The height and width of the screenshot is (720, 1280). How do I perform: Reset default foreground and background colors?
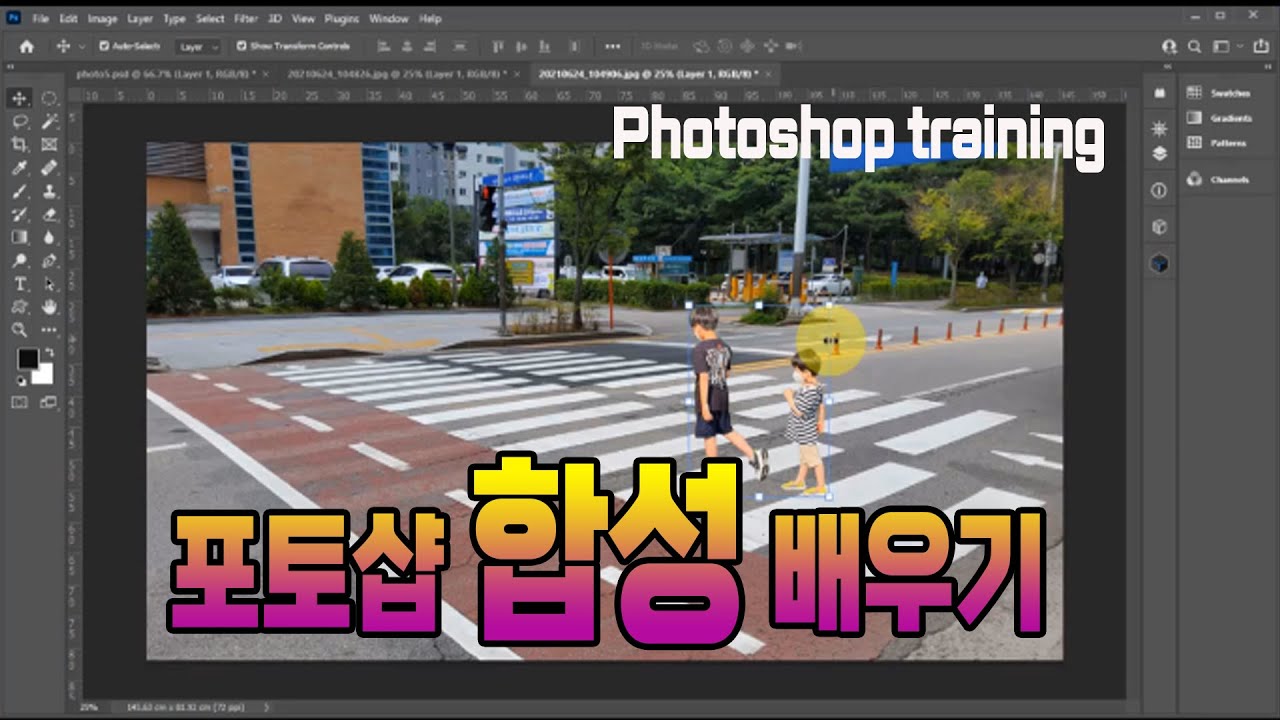pos(20,380)
